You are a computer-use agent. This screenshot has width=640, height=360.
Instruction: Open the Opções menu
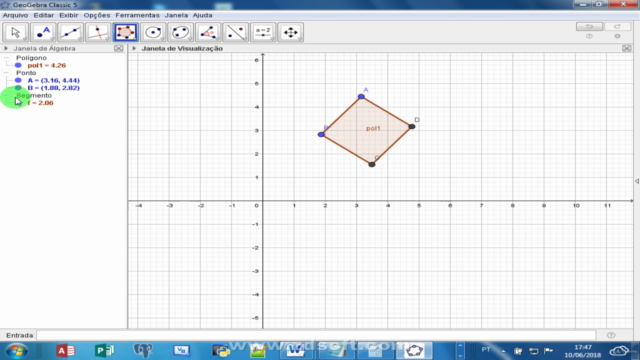tap(97, 15)
